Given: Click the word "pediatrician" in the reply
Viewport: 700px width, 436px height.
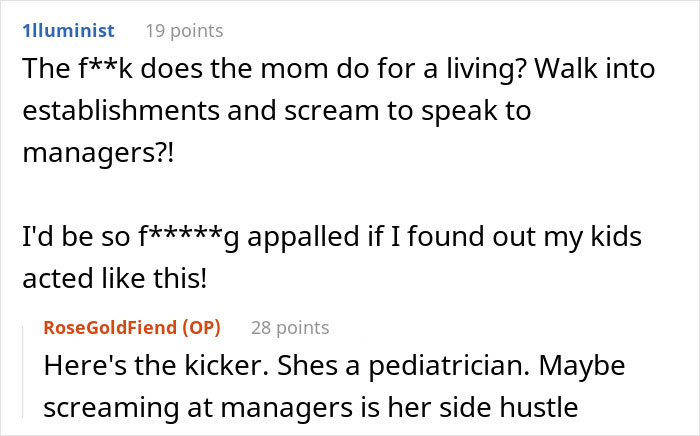Looking at the screenshot, I should click(449, 367).
